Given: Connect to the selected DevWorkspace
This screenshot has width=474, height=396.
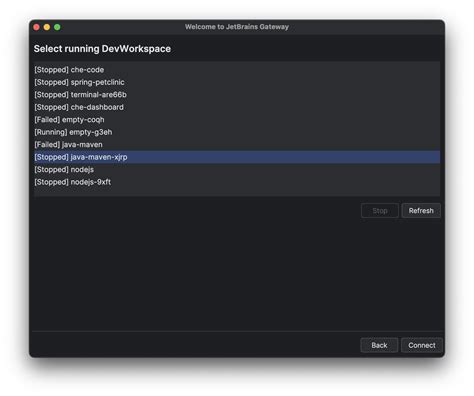Looking at the screenshot, I should coord(422,345).
